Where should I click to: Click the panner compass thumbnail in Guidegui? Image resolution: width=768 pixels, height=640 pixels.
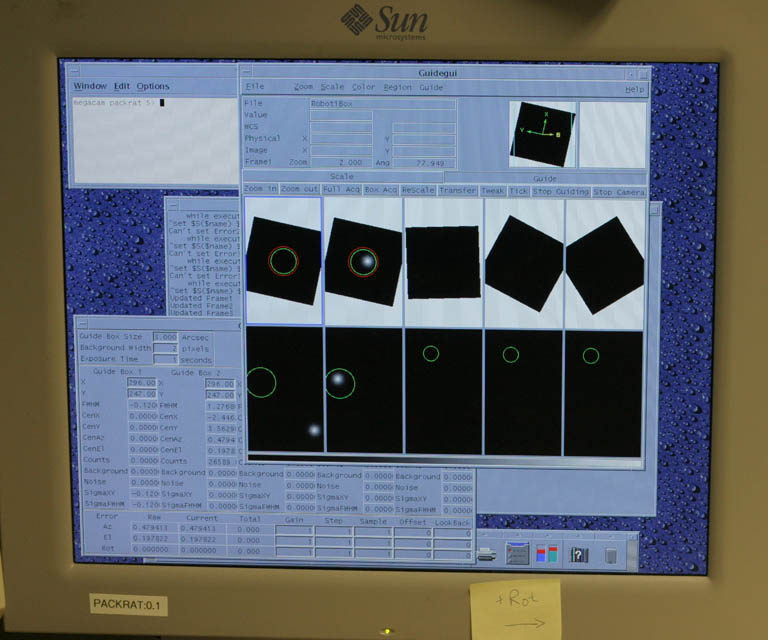(x=541, y=133)
